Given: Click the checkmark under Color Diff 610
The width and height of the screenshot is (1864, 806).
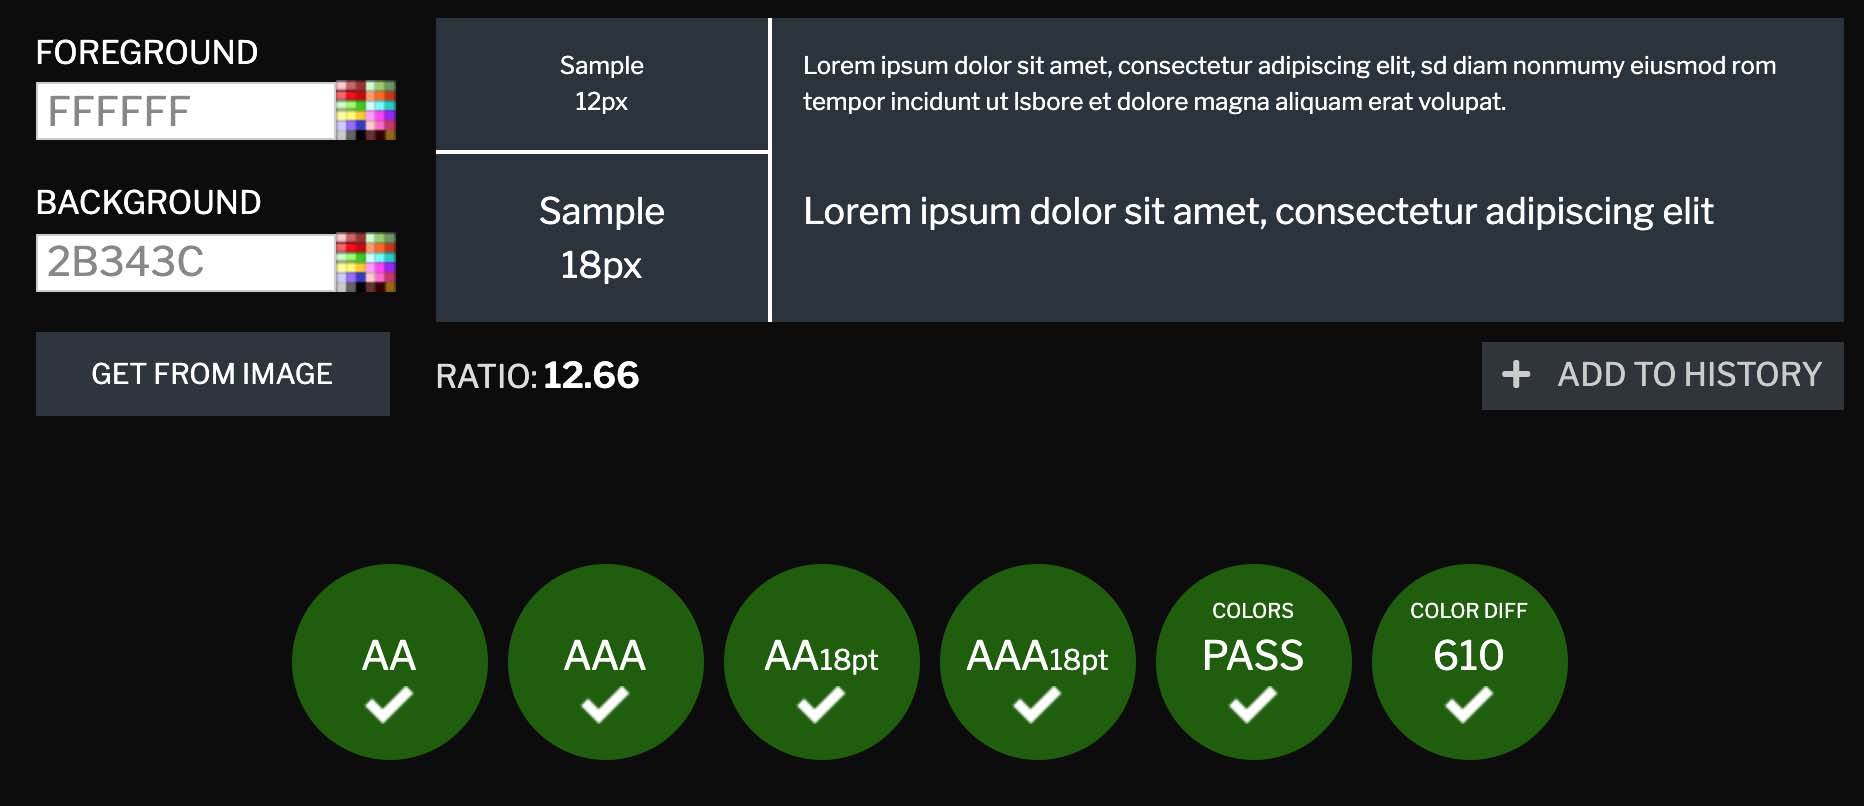Looking at the screenshot, I should point(1469,704).
